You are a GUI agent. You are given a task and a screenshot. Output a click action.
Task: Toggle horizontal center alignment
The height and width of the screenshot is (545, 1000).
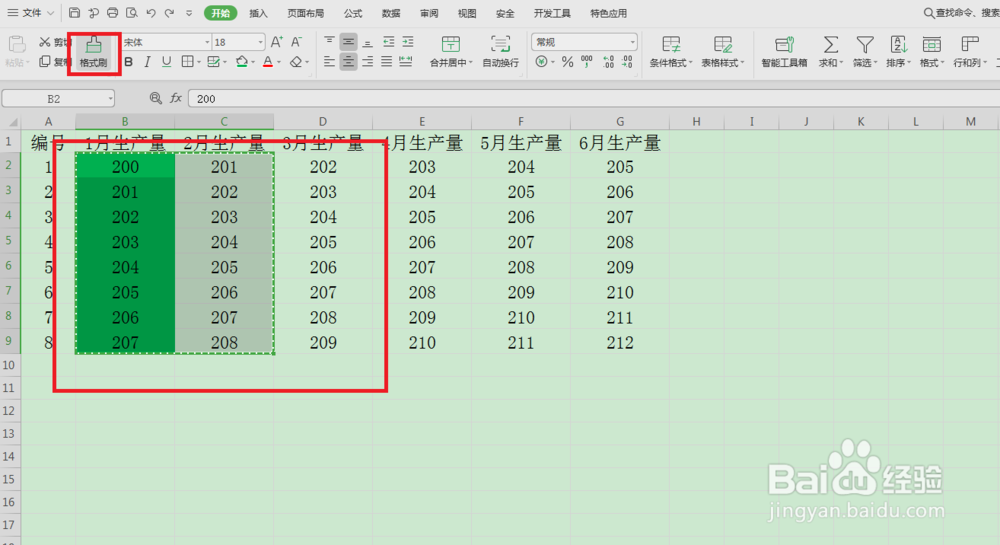348,62
